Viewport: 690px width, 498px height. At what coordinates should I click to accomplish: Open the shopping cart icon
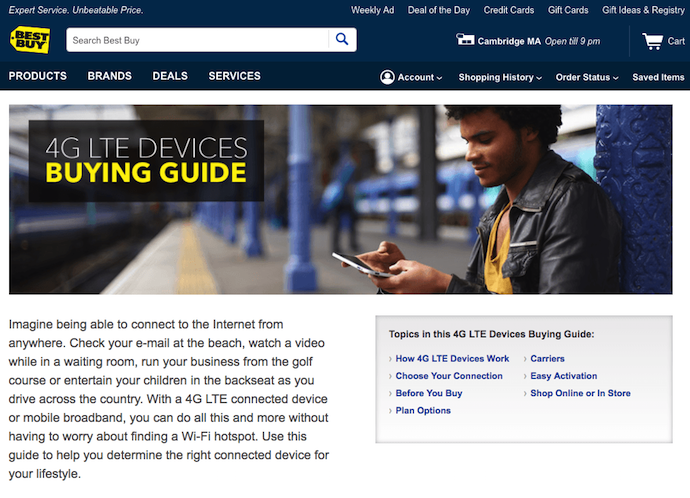coord(652,41)
